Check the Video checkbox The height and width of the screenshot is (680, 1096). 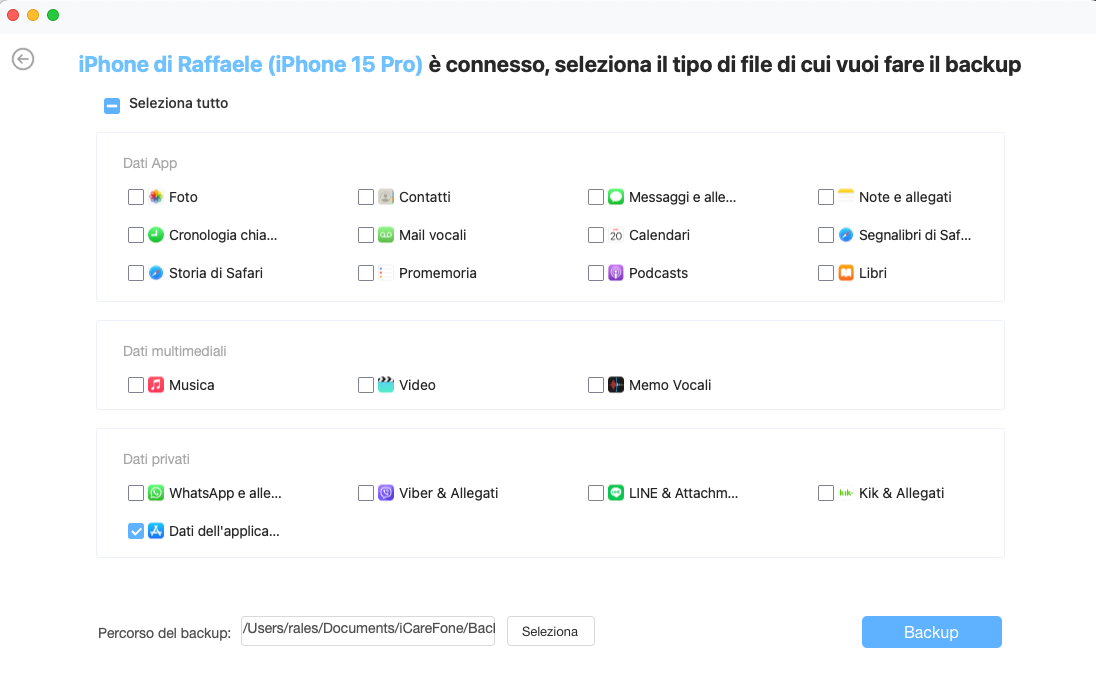366,385
